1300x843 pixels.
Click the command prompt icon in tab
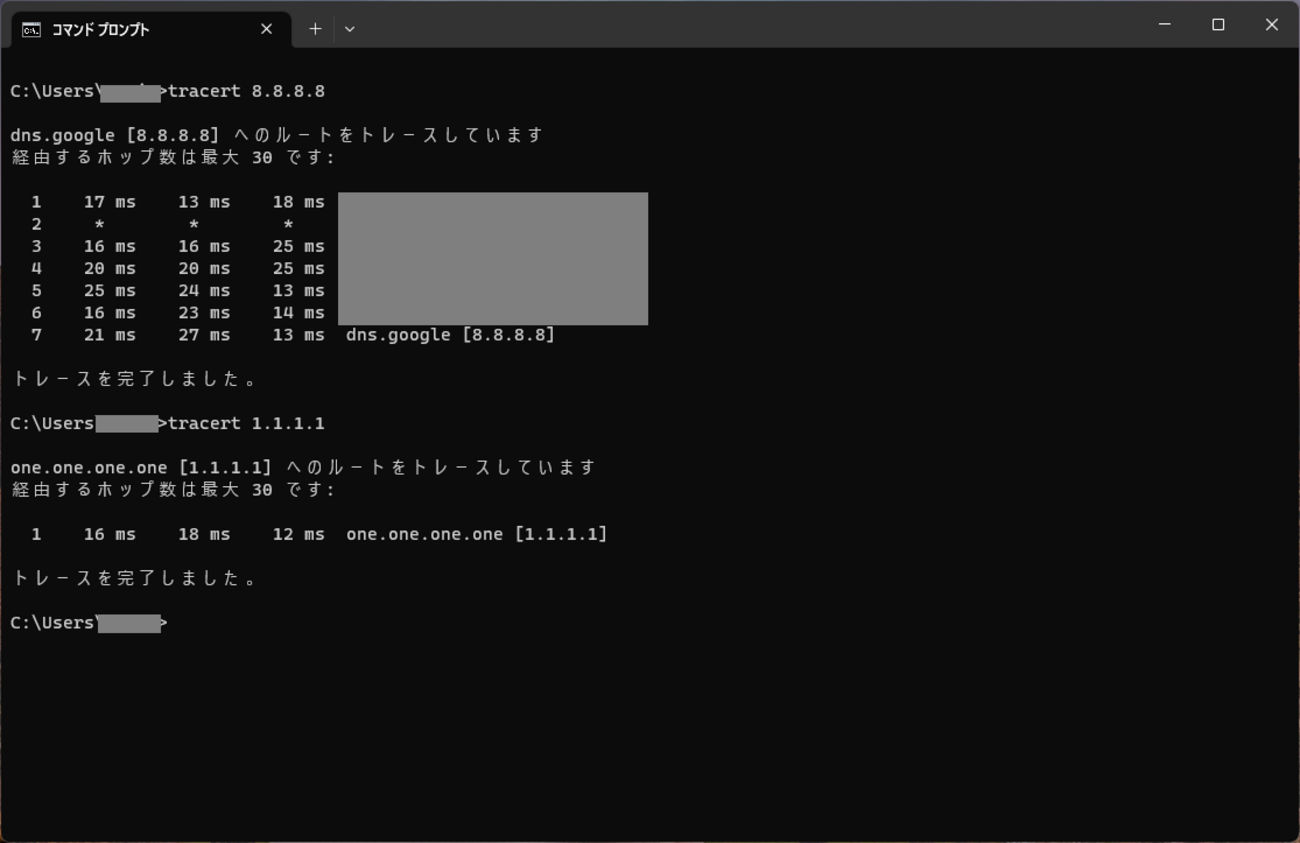pos(32,30)
